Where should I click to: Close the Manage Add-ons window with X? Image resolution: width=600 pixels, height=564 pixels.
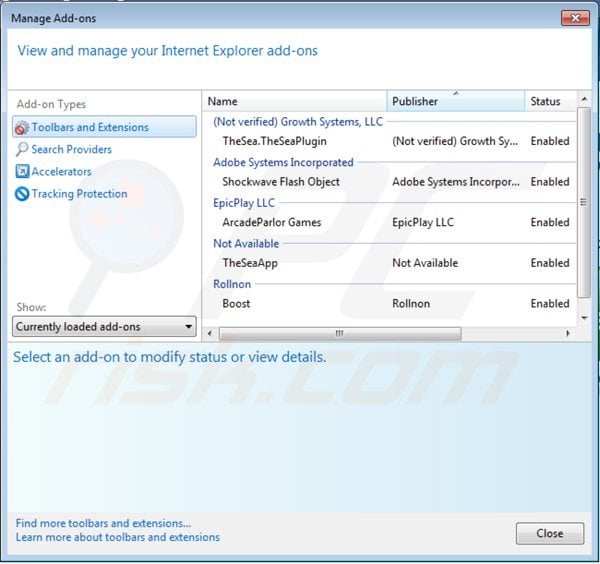pyautogui.click(x=575, y=18)
